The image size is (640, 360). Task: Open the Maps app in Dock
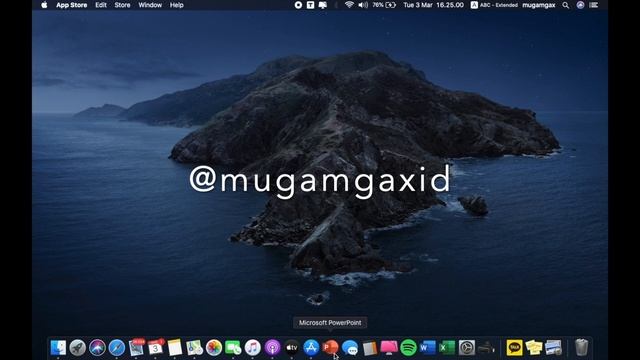(x=195, y=348)
